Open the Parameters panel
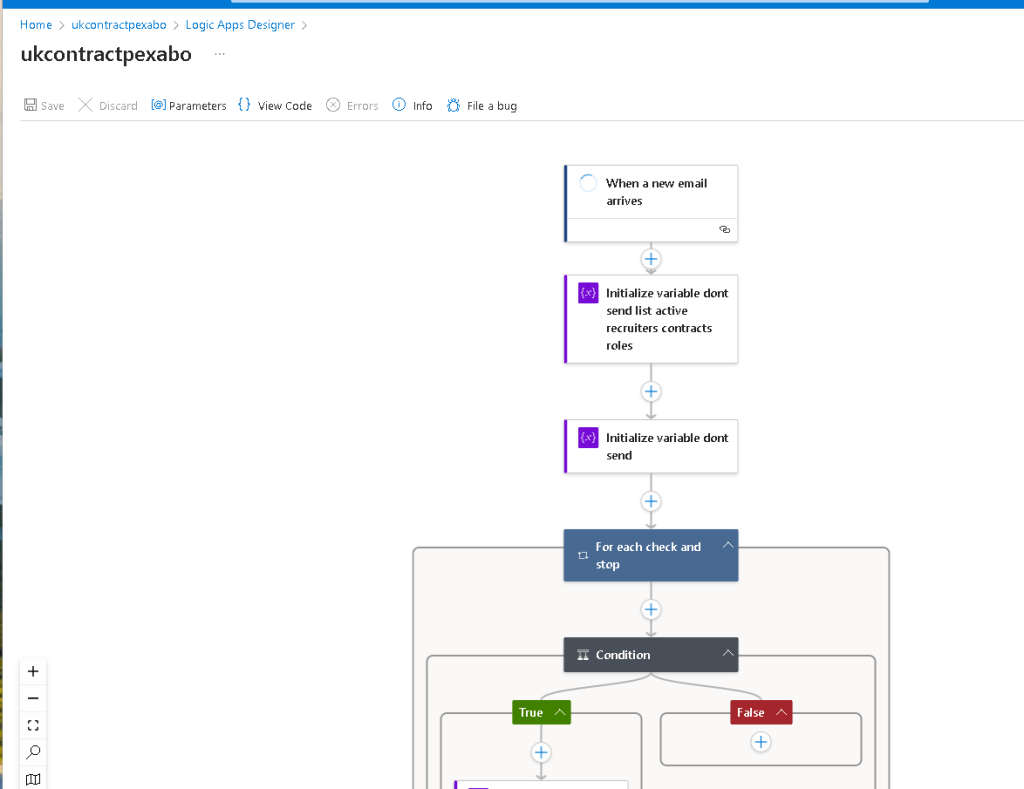 coord(189,105)
